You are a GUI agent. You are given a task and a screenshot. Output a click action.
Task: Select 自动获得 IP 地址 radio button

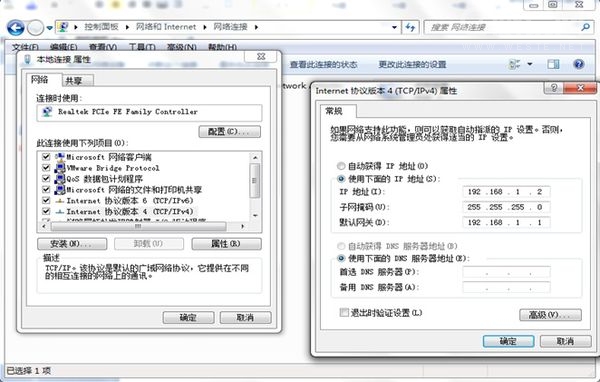coord(341,166)
